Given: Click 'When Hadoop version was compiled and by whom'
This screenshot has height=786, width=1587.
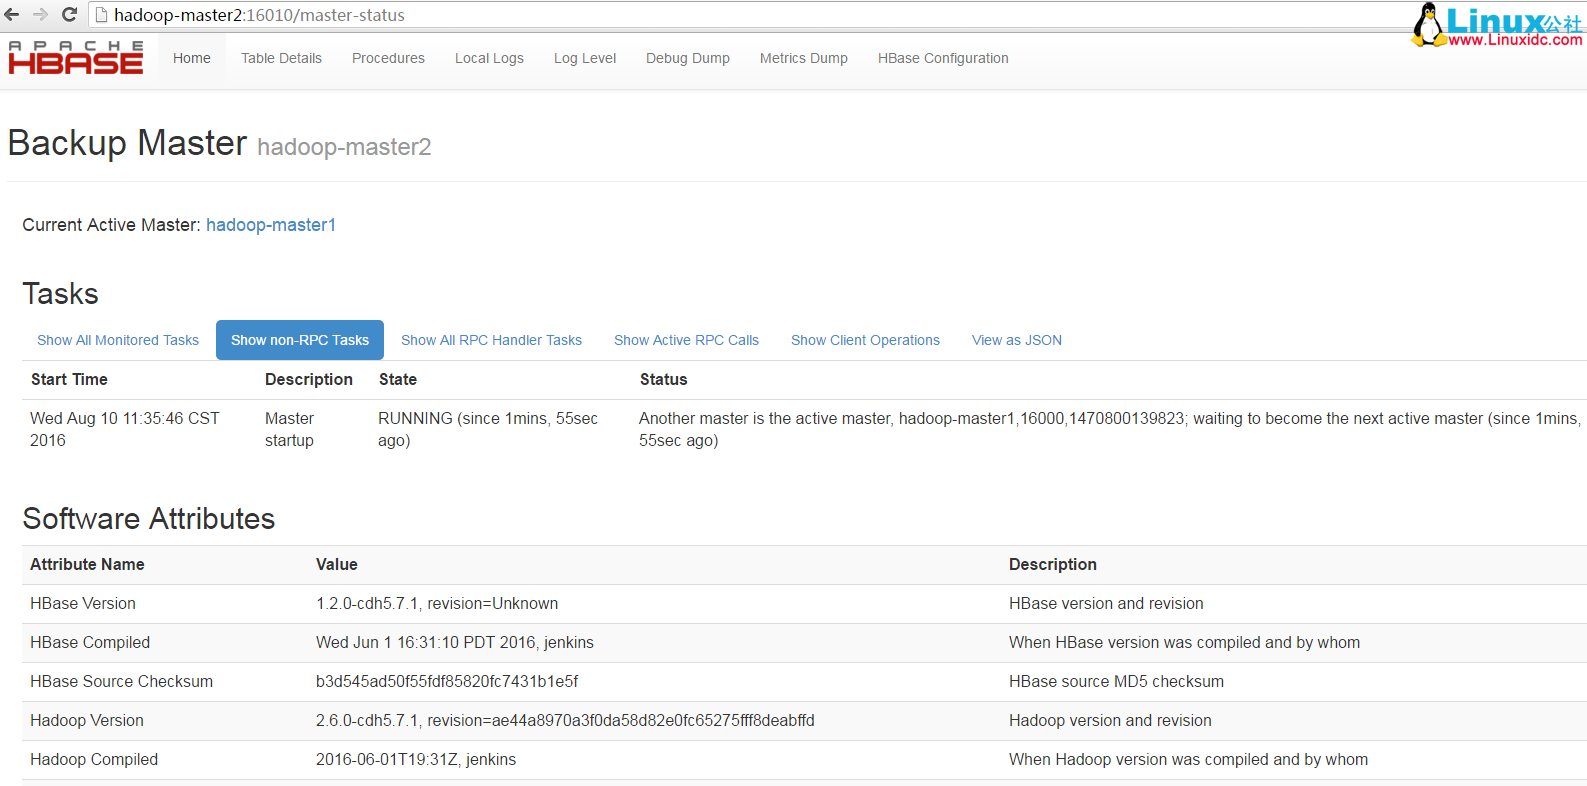Looking at the screenshot, I should click(1188, 759).
